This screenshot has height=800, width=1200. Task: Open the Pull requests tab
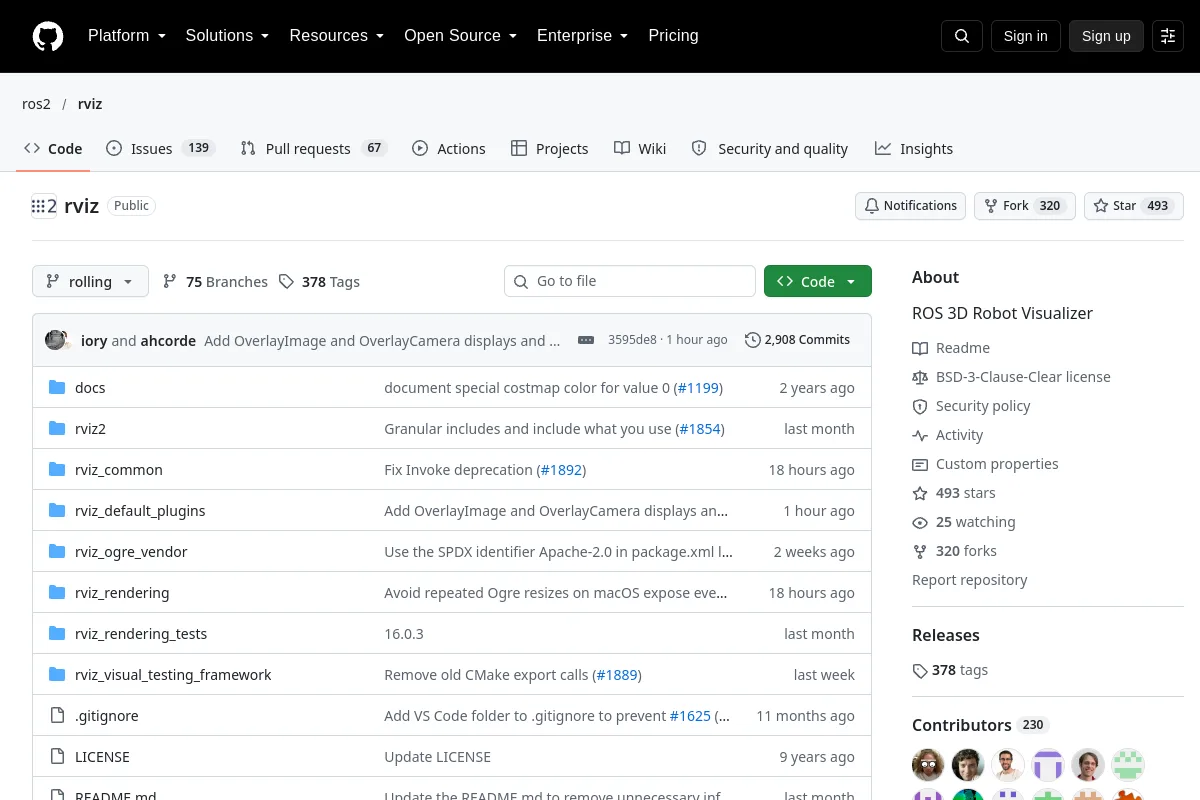pos(314,148)
